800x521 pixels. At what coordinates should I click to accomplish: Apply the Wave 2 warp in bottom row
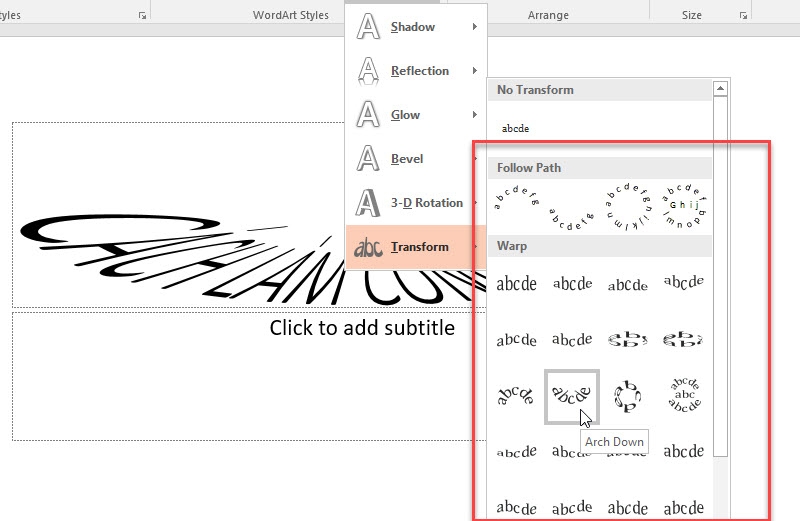572,507
